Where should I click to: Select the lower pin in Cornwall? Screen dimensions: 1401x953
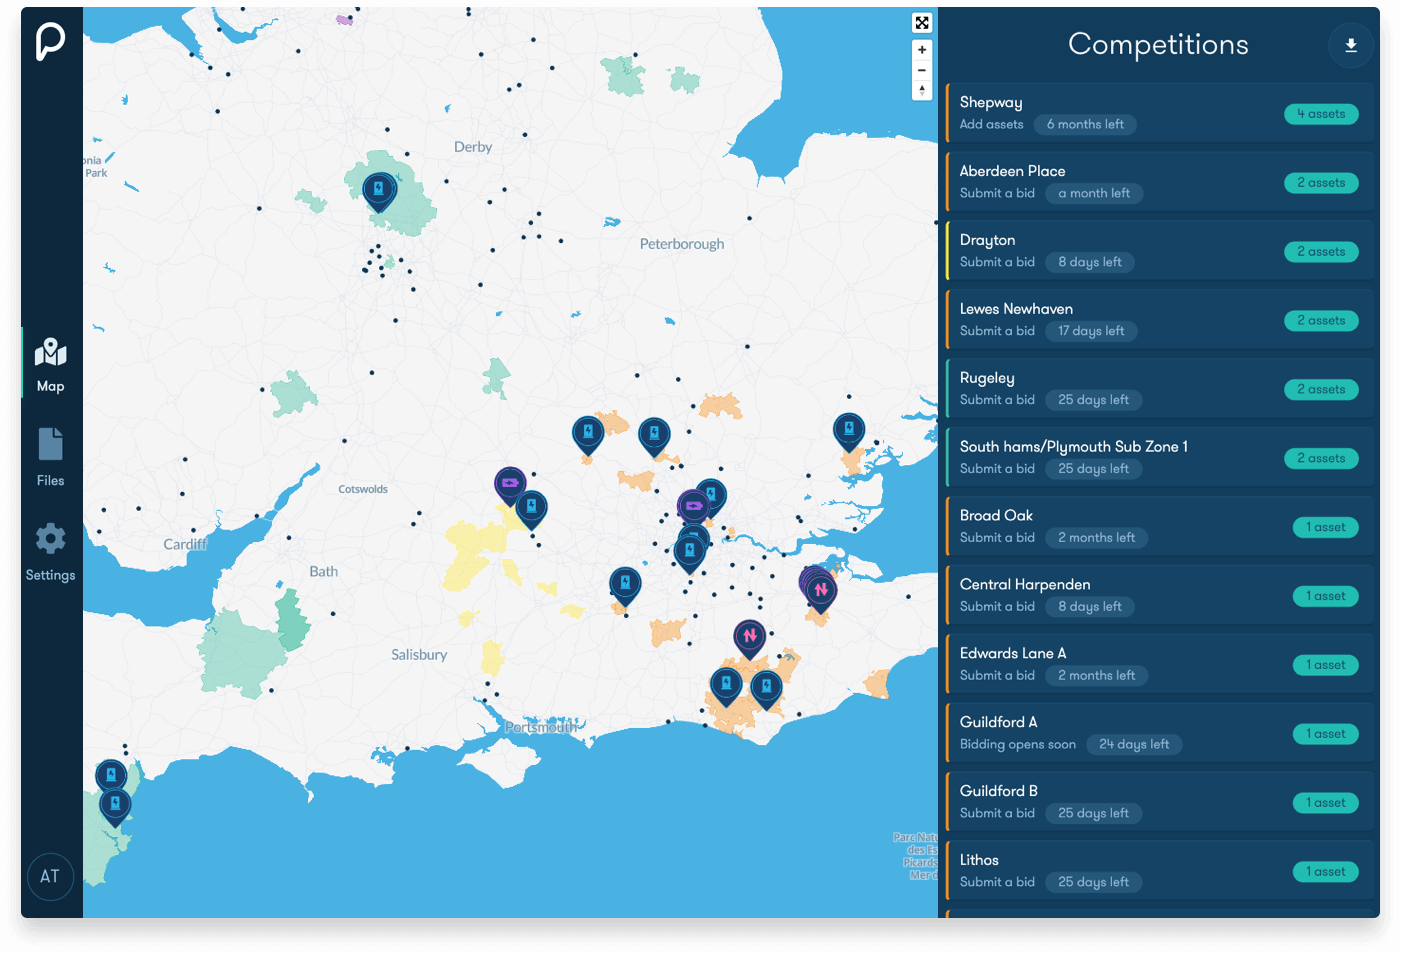click(x=116, y=806)
